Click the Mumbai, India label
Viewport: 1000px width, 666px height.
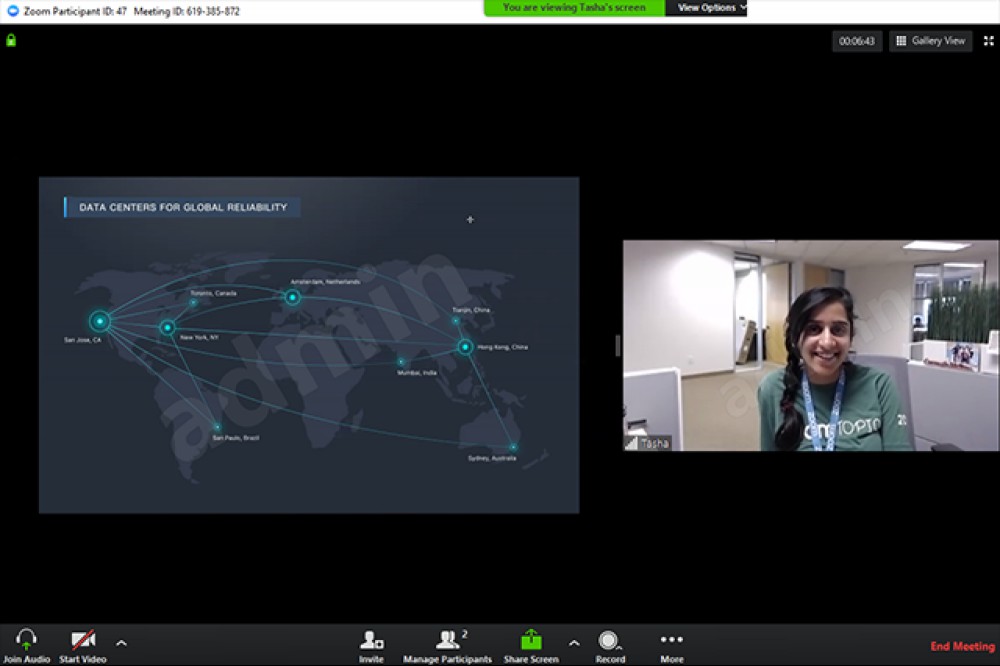(x=417, y=373)
